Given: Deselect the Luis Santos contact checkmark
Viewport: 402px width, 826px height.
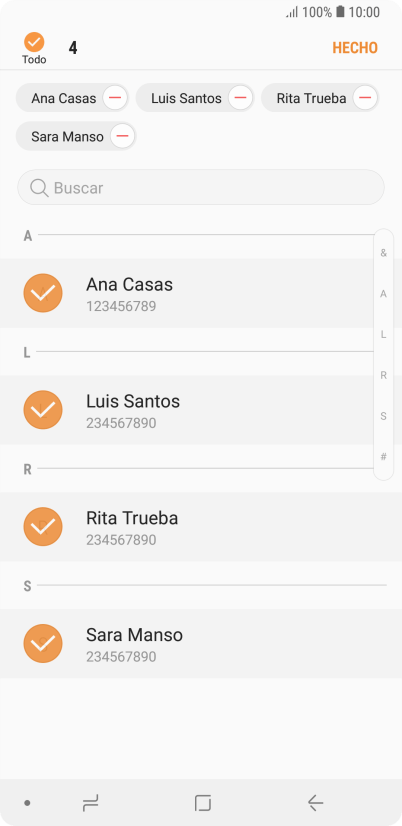Looking at the screenshot, I should 43,410.
